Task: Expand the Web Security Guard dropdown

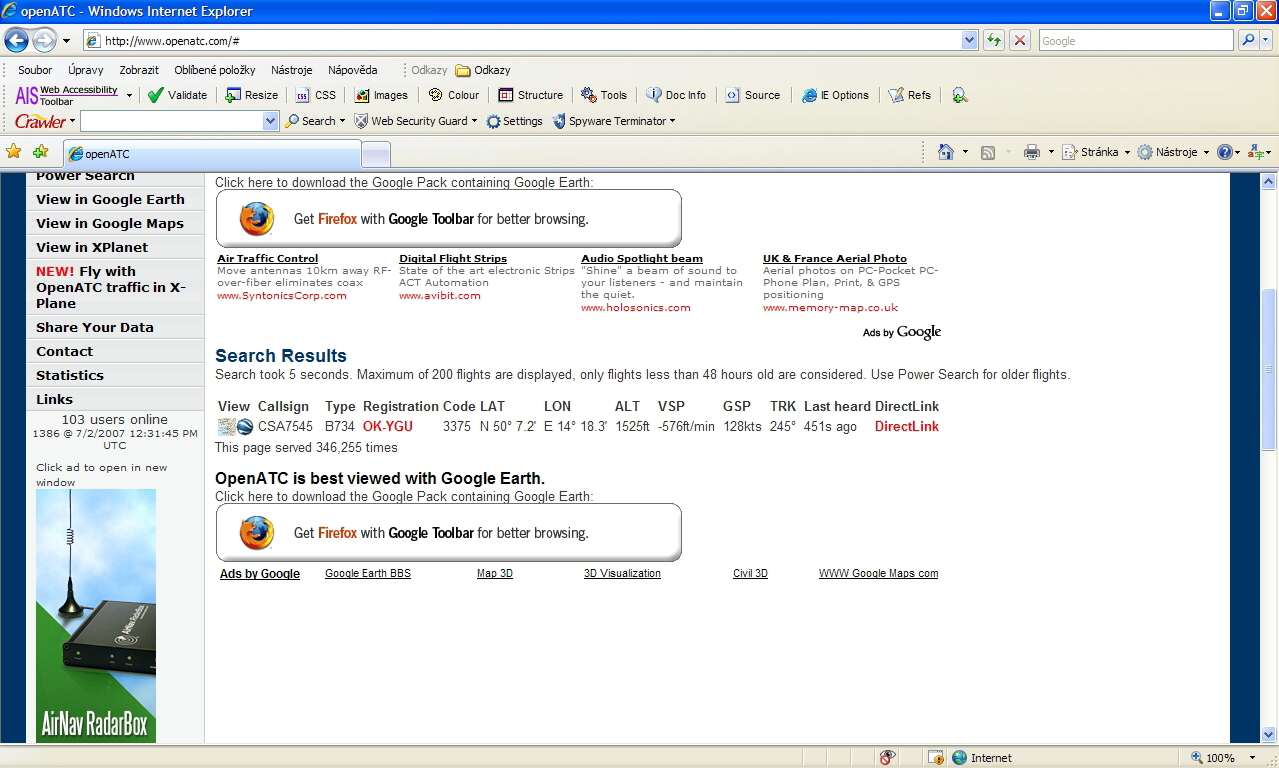Action: click(474, 121)
